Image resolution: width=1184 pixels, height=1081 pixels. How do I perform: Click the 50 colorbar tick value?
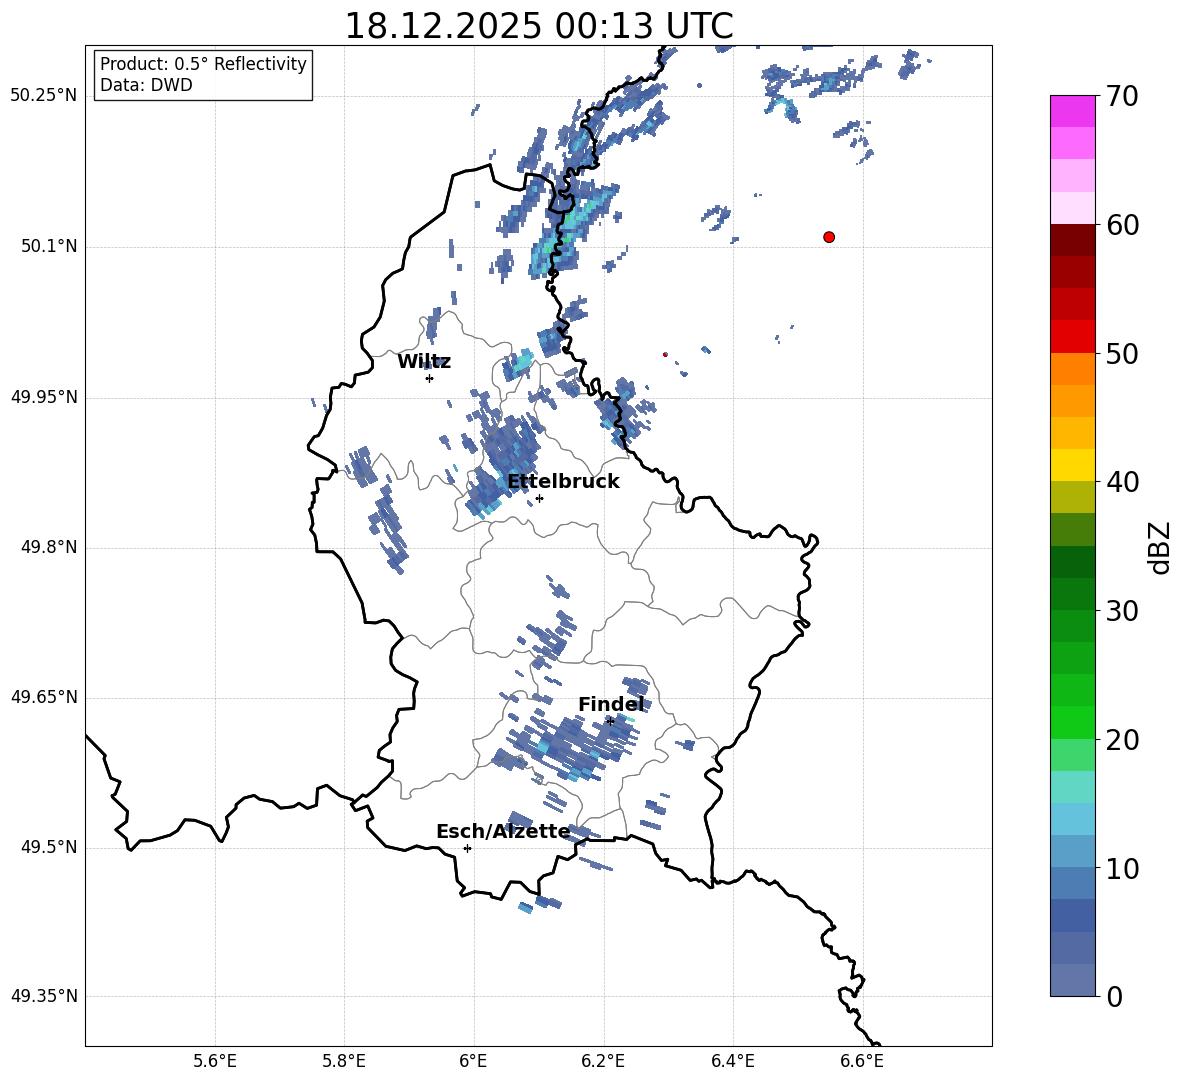point(1122,353)
